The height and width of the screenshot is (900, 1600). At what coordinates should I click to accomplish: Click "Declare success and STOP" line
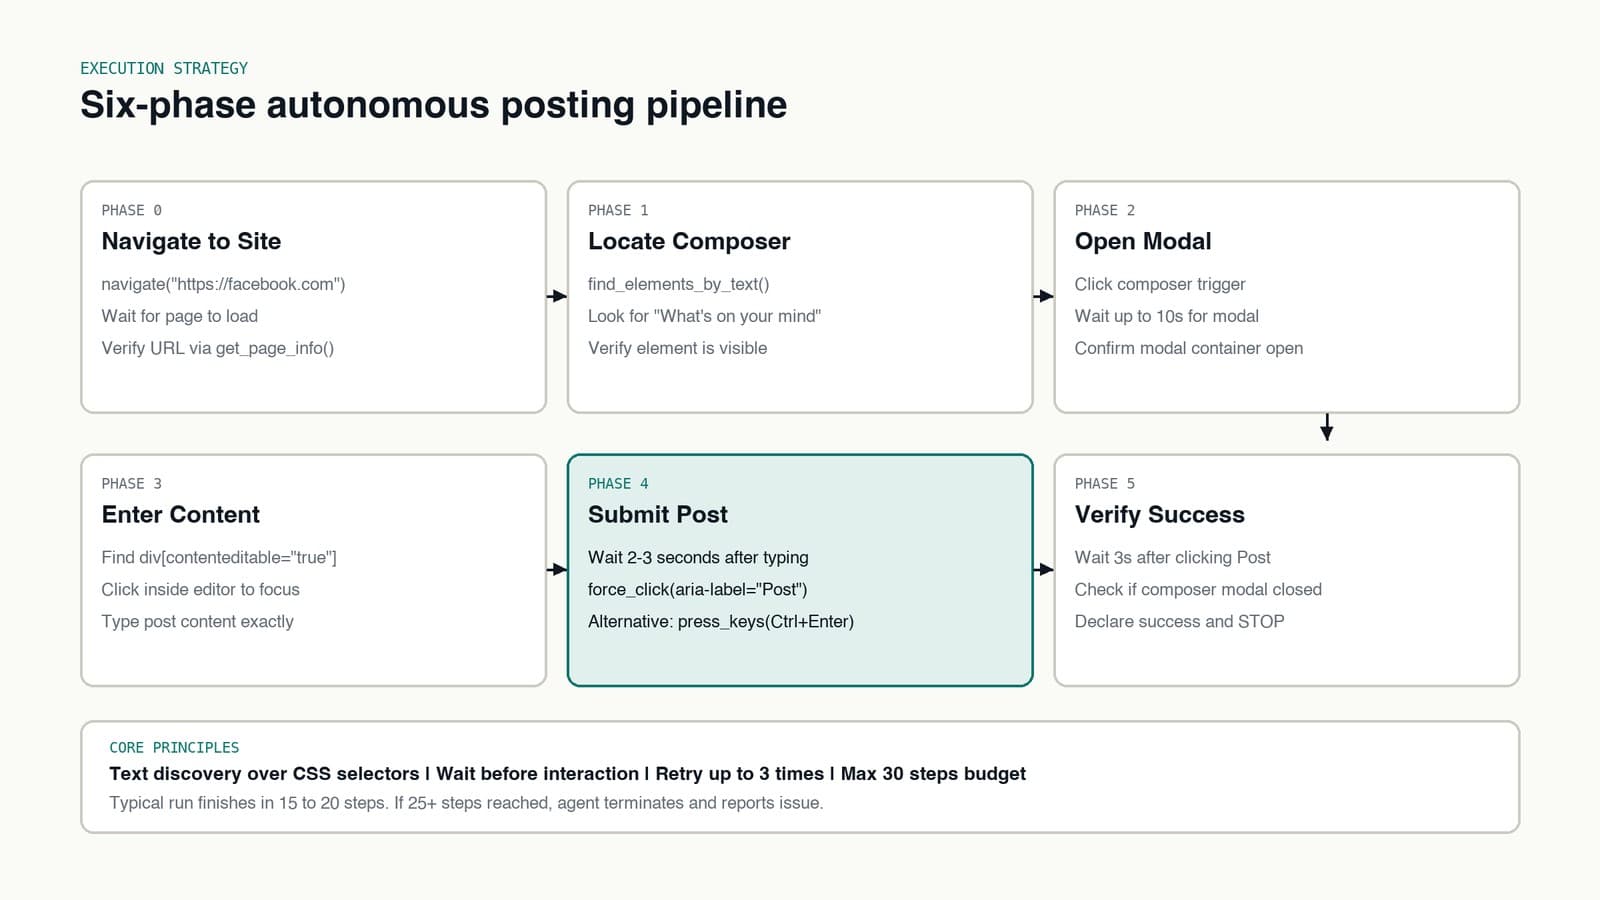coord(1179,621)
